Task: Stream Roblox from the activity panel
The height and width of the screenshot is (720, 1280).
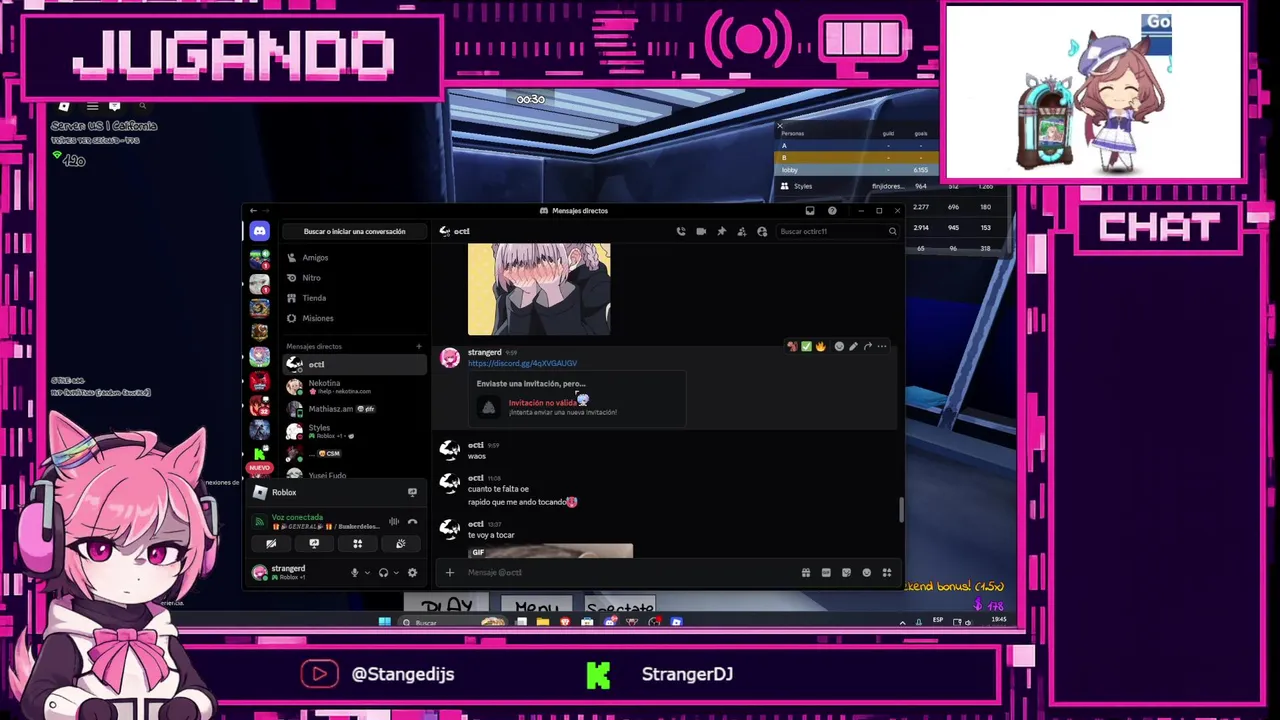Action: [x=412, y=492]
